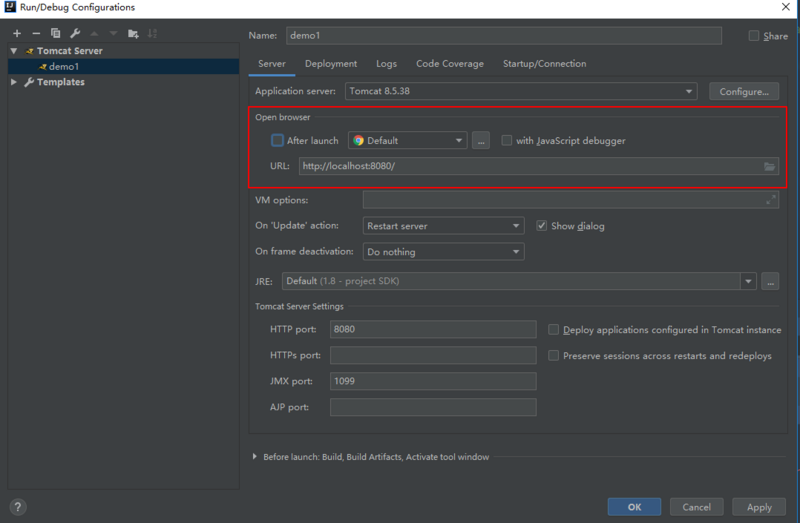The width and height of the screenshot is (800, 523).
Task: Click the Apply button
Action: click(759, 507)
